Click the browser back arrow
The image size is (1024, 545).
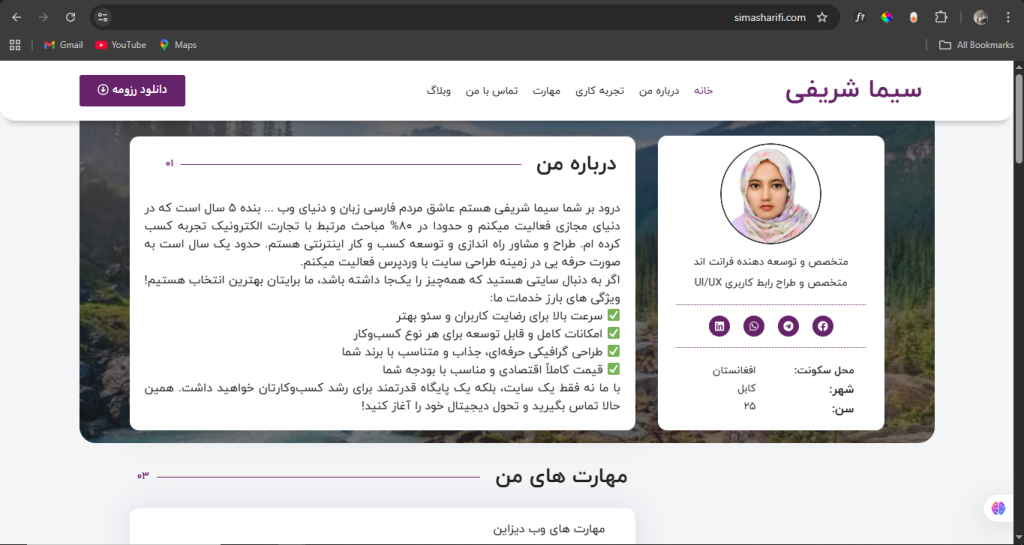coord(17,18)
